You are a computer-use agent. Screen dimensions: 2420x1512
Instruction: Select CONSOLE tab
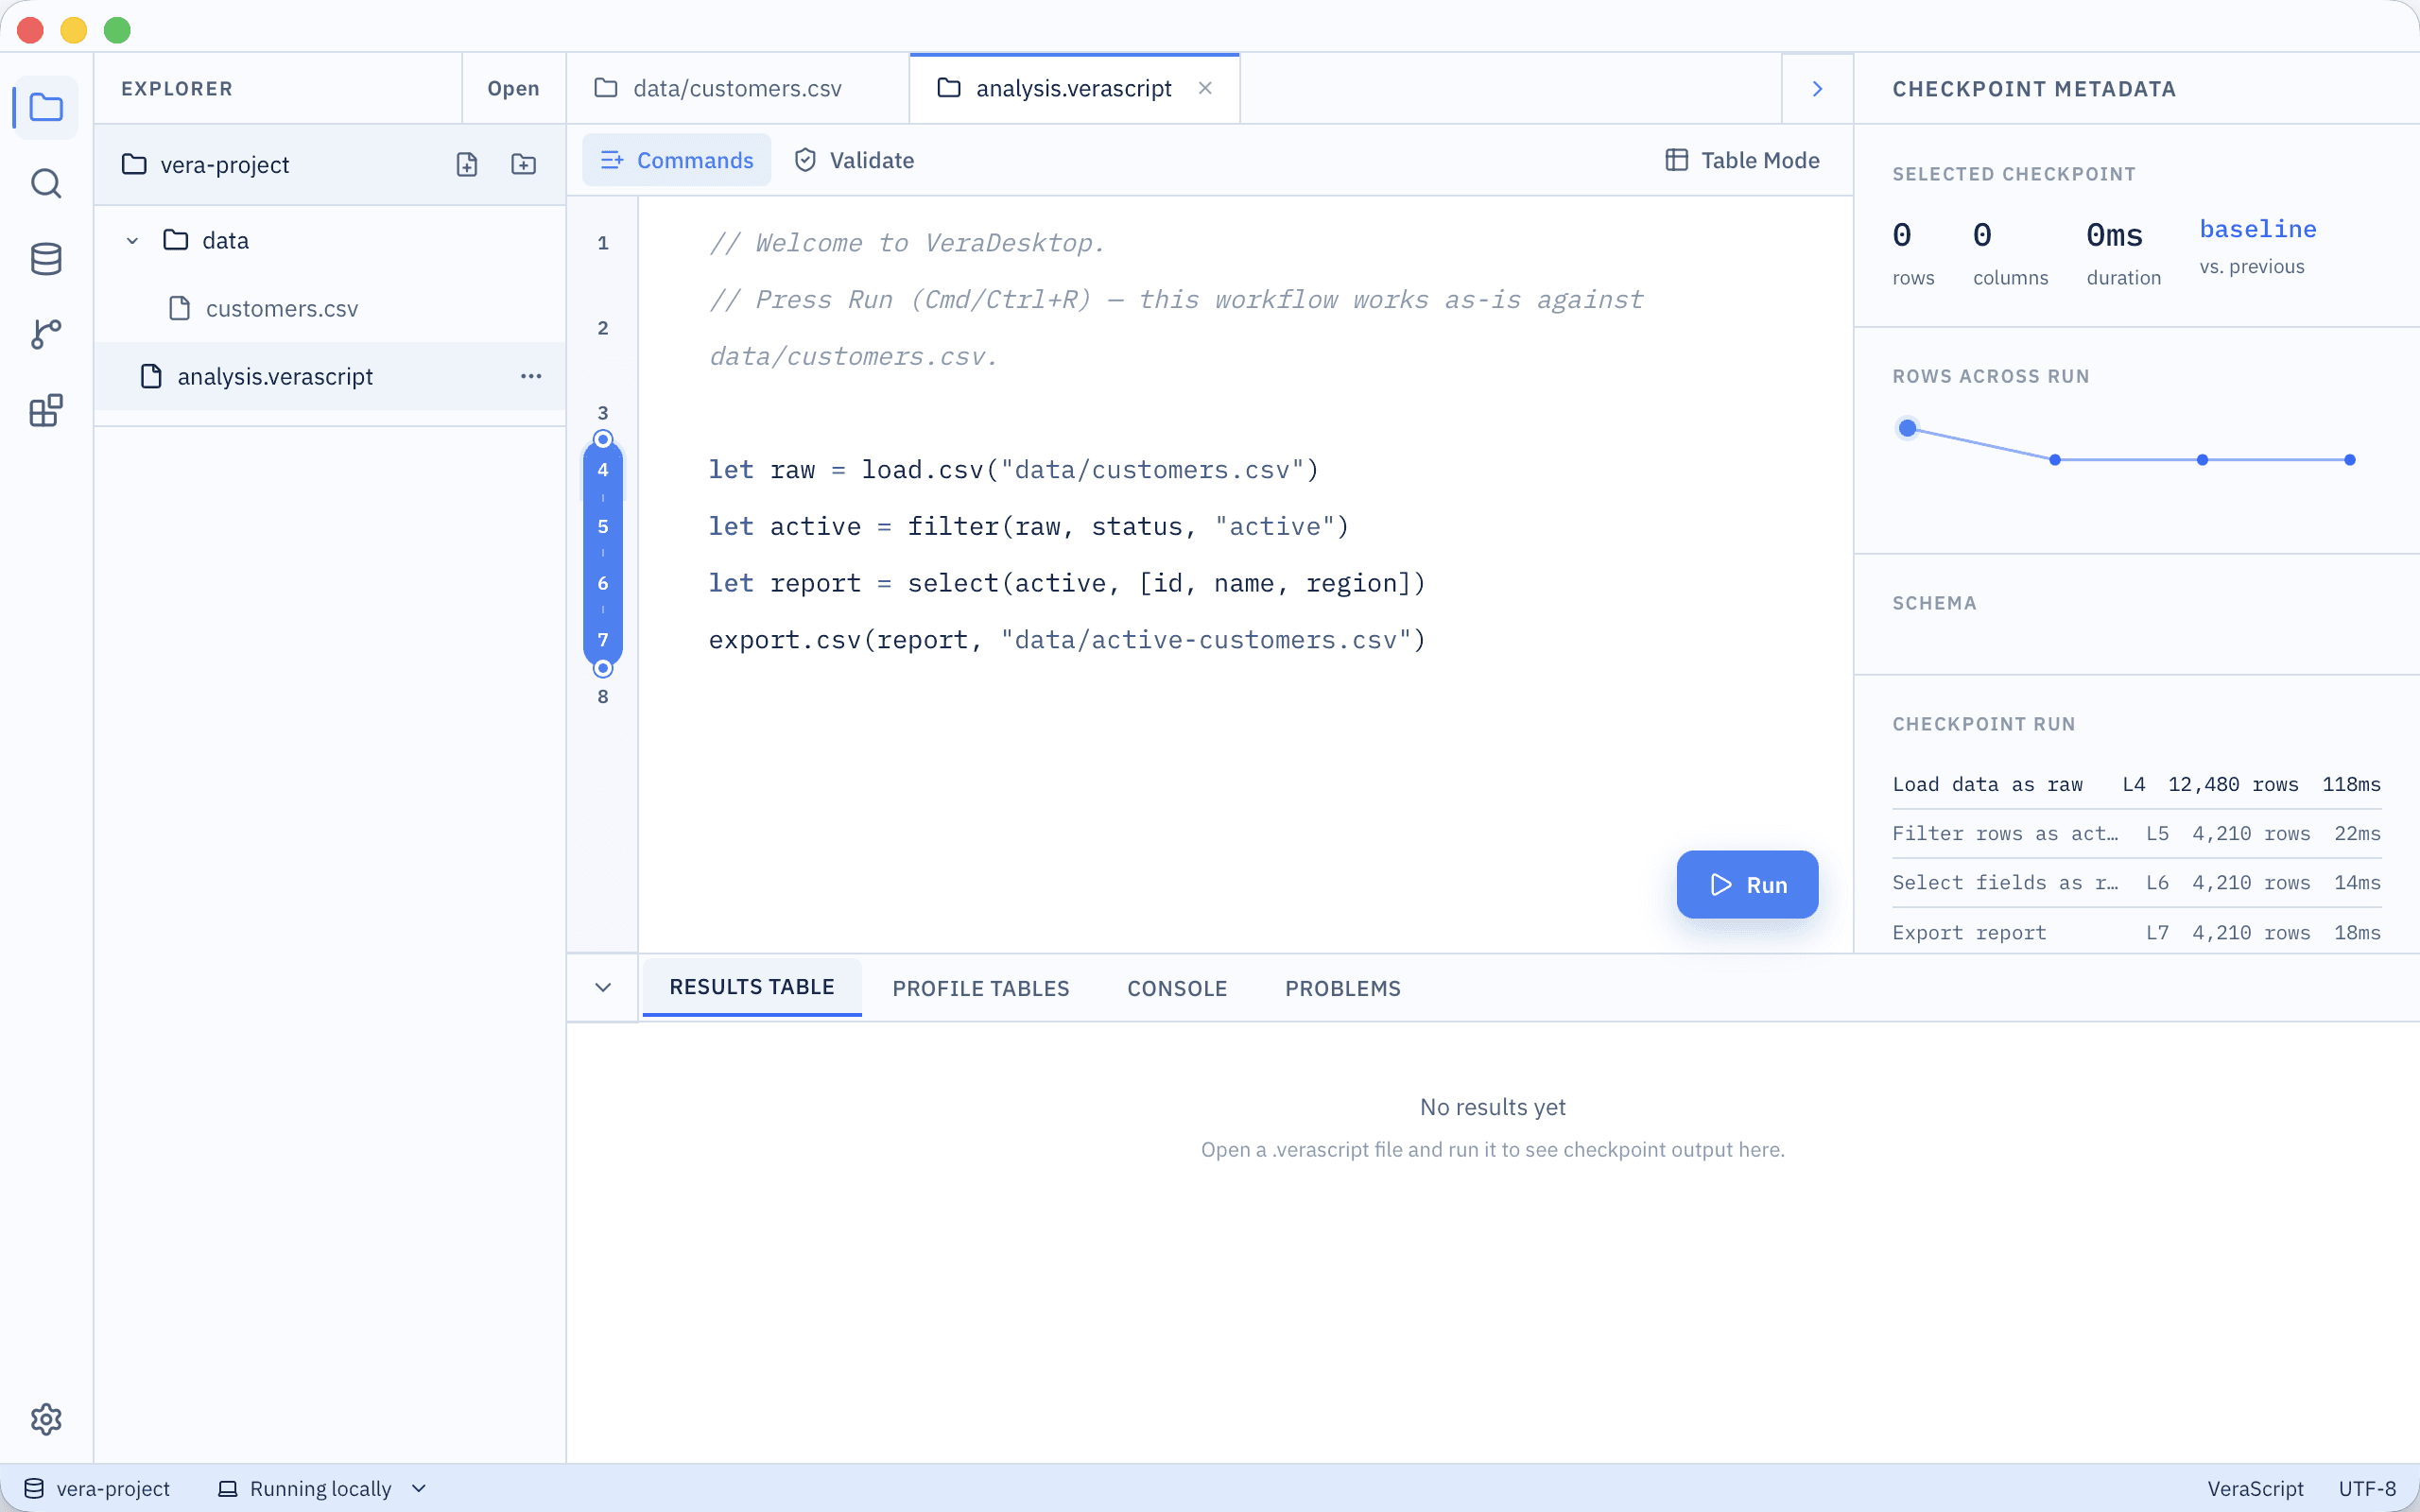click(x=1177, y=988)
